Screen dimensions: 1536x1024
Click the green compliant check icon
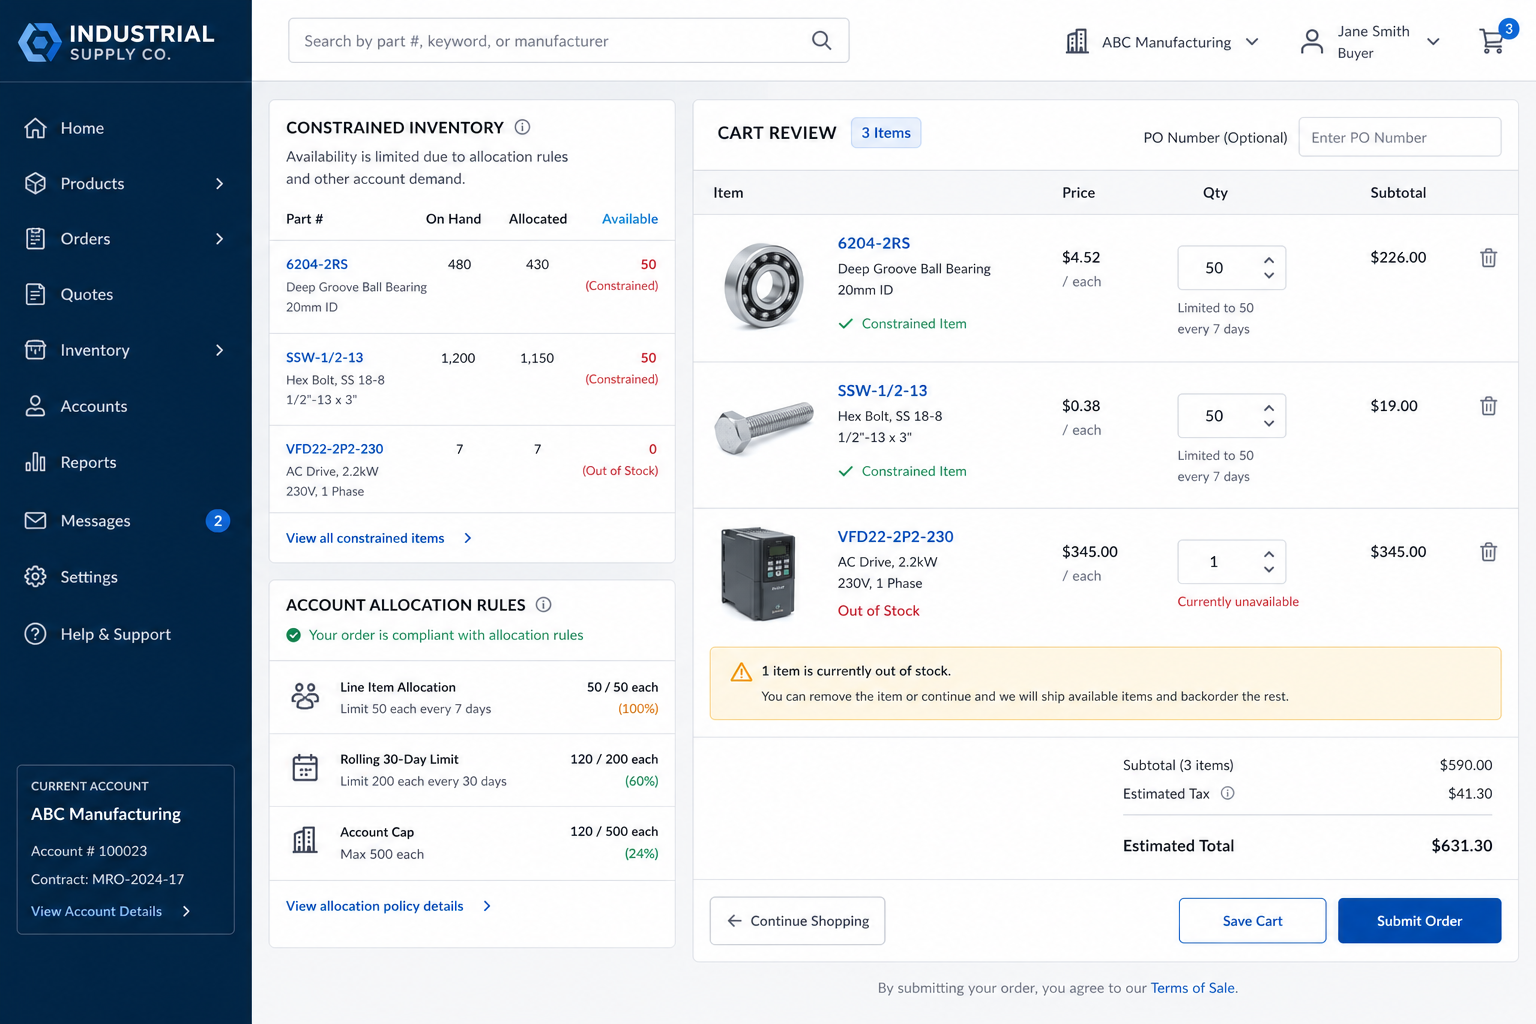(x=294, y=635)
